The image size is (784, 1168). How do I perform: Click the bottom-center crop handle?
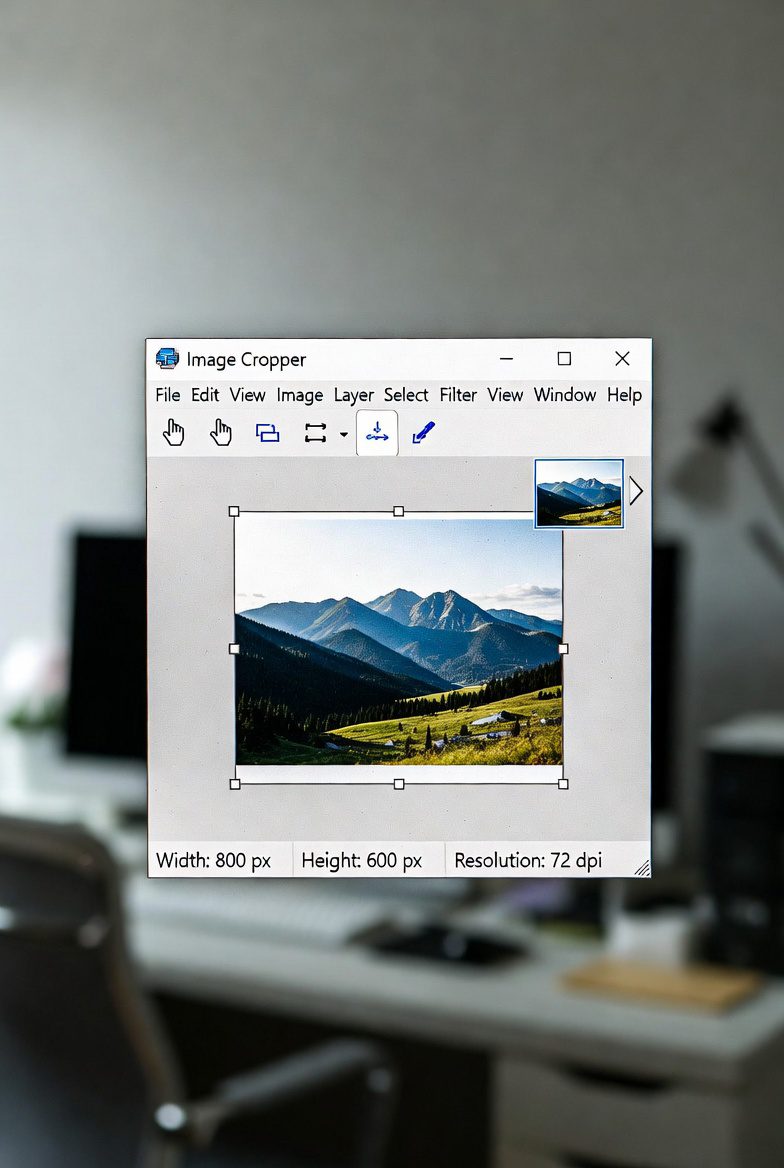(399, 784)
